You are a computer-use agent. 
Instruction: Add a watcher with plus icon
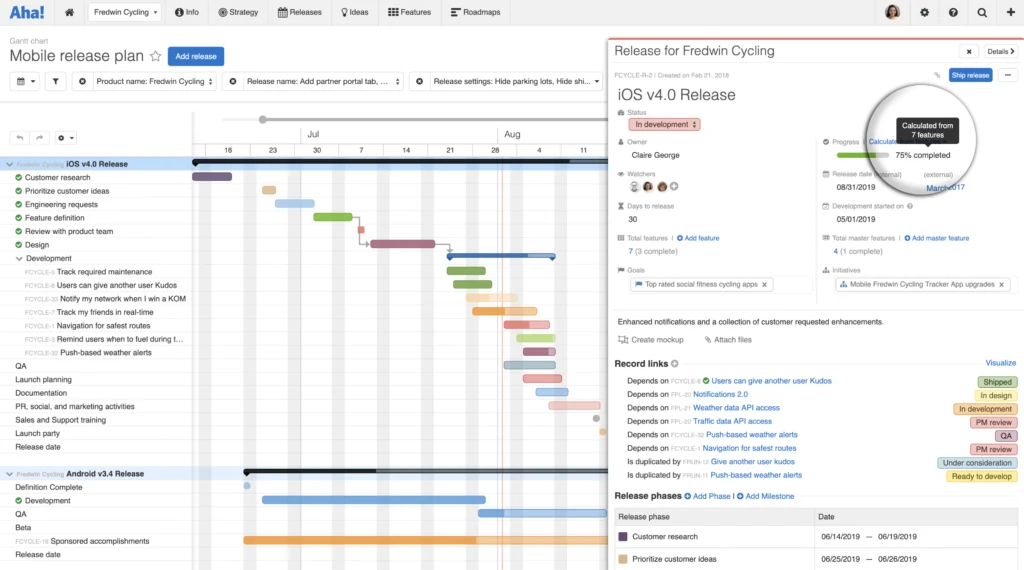click(674, 187)
